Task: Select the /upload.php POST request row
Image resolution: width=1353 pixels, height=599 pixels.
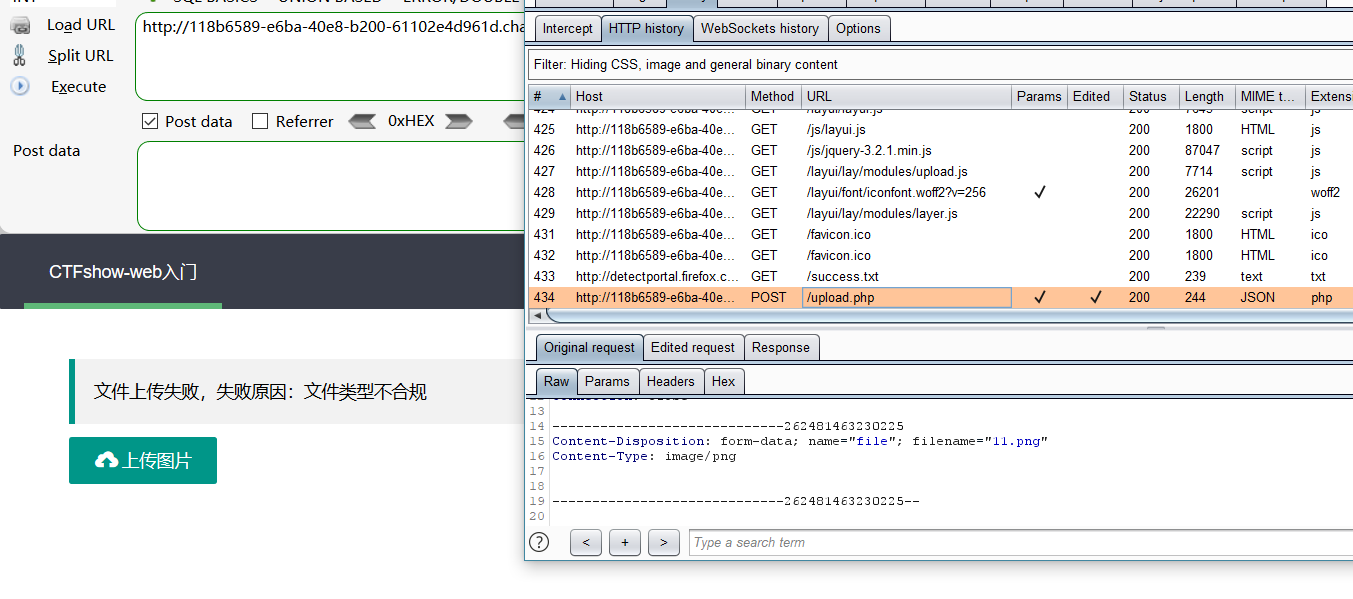Action: (940, 297)
